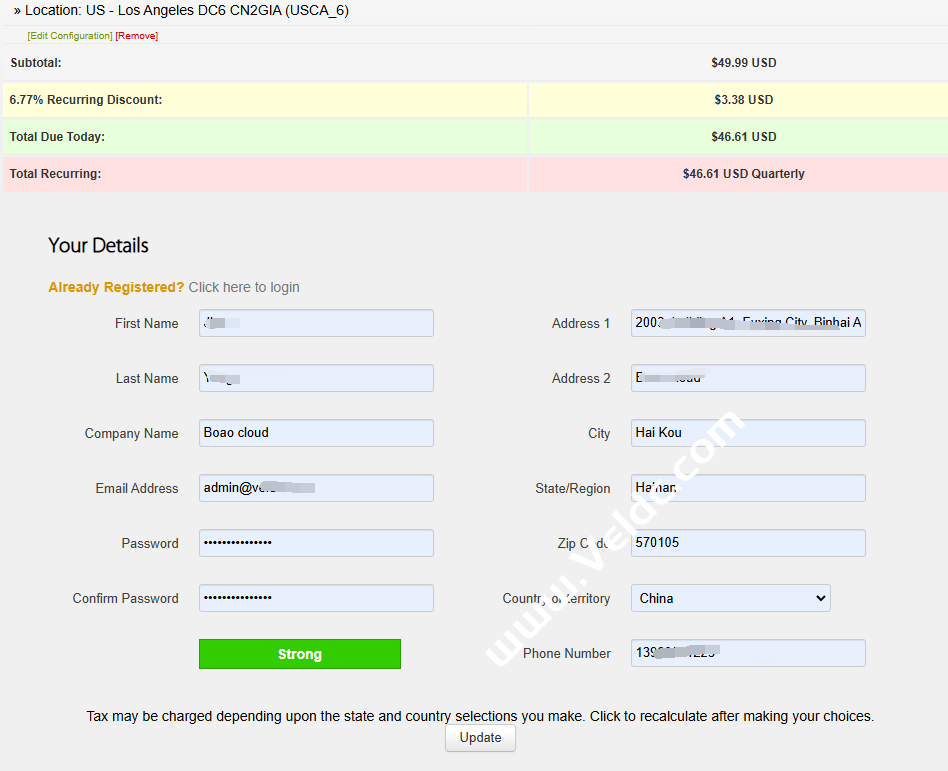This screenshot has height=771, width=948.
Task: Click the Address 1 text field
Action: coord(748,323)
